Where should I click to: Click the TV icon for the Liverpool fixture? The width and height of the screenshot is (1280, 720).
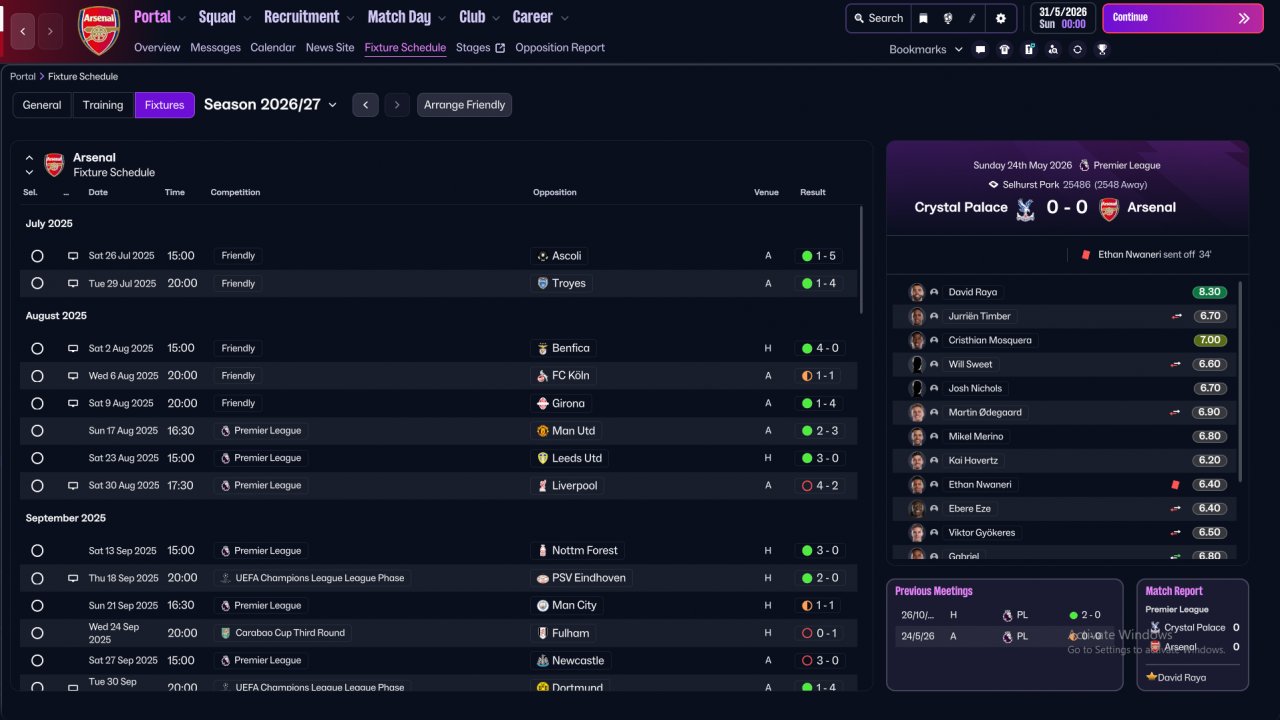click(73, 486)
